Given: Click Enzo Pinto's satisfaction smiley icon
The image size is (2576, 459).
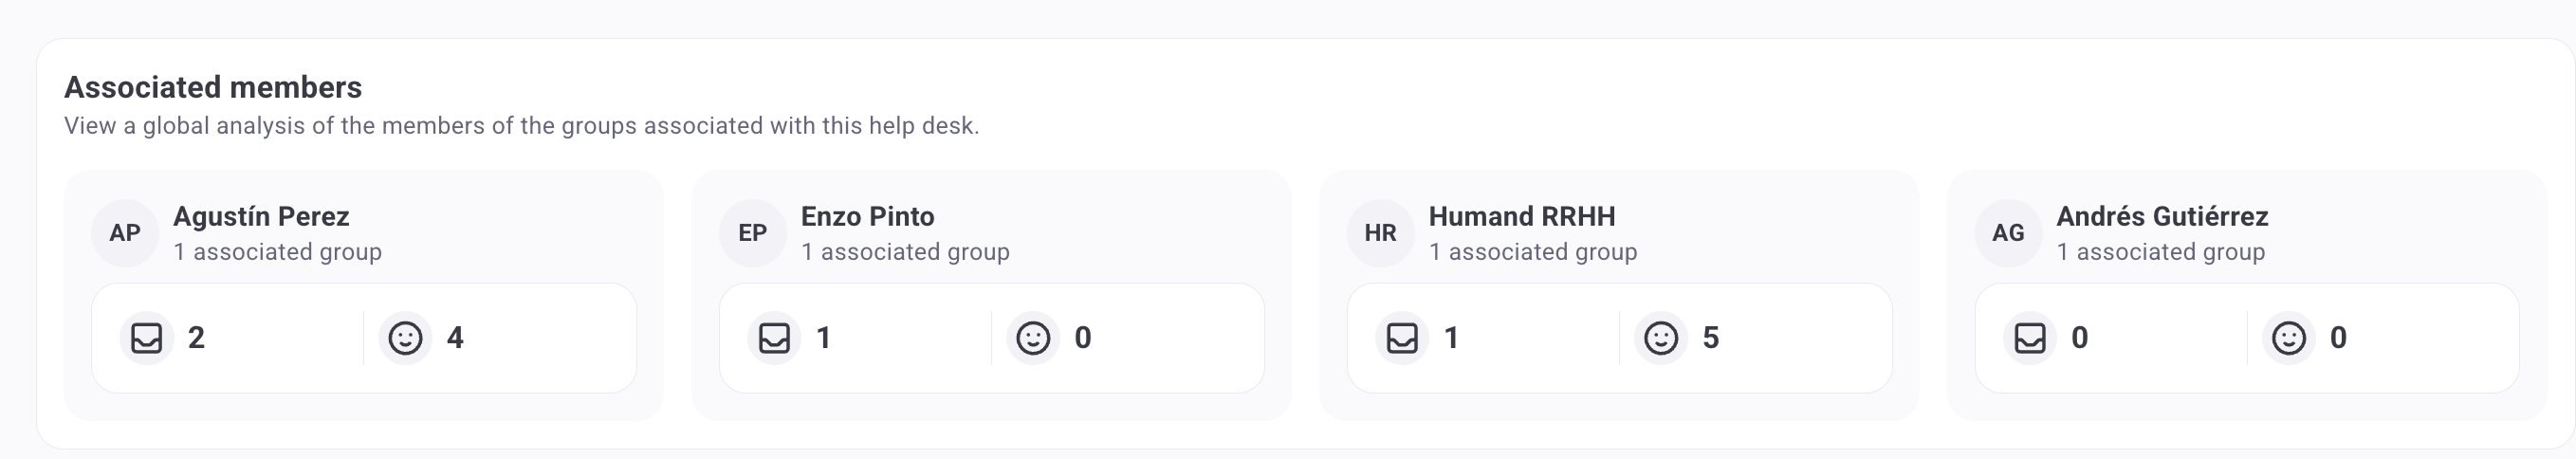Looking at the screenshot, I should click(1033, 338).
